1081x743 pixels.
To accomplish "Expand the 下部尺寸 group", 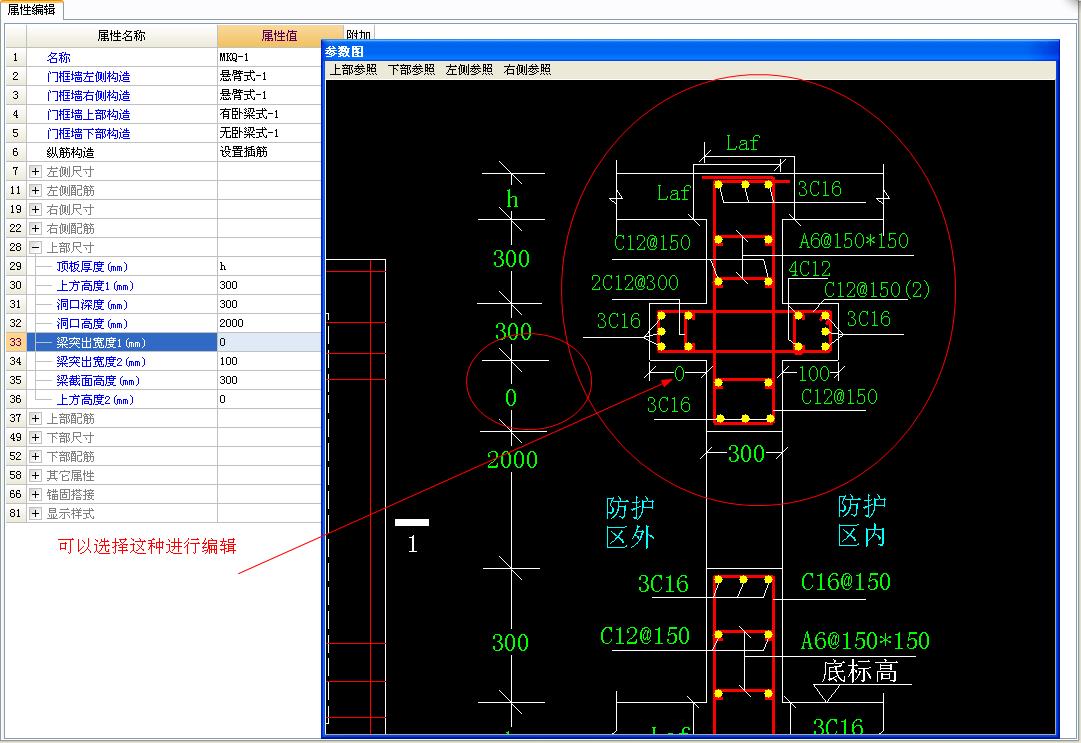I will [35, 438].
